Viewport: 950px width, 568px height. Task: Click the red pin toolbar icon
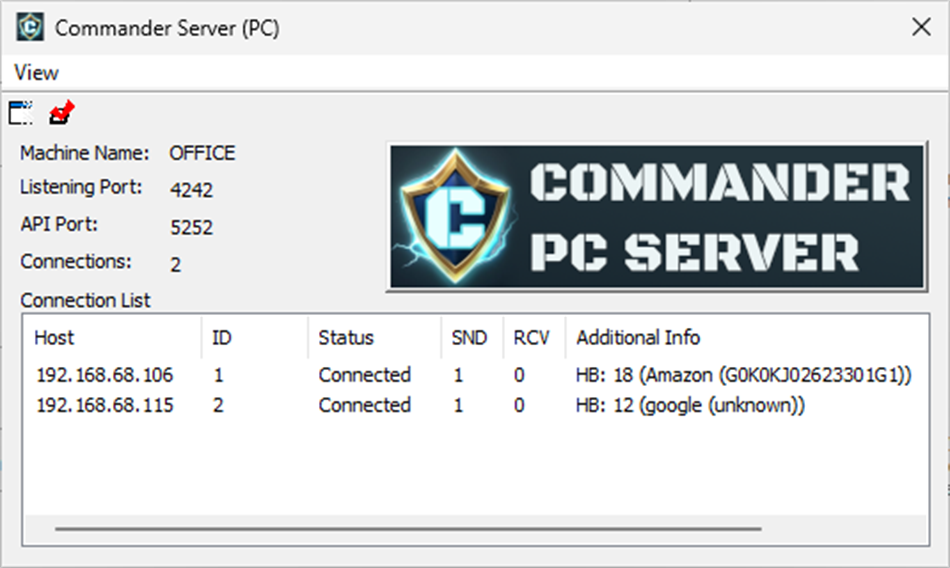click(61, 113)
